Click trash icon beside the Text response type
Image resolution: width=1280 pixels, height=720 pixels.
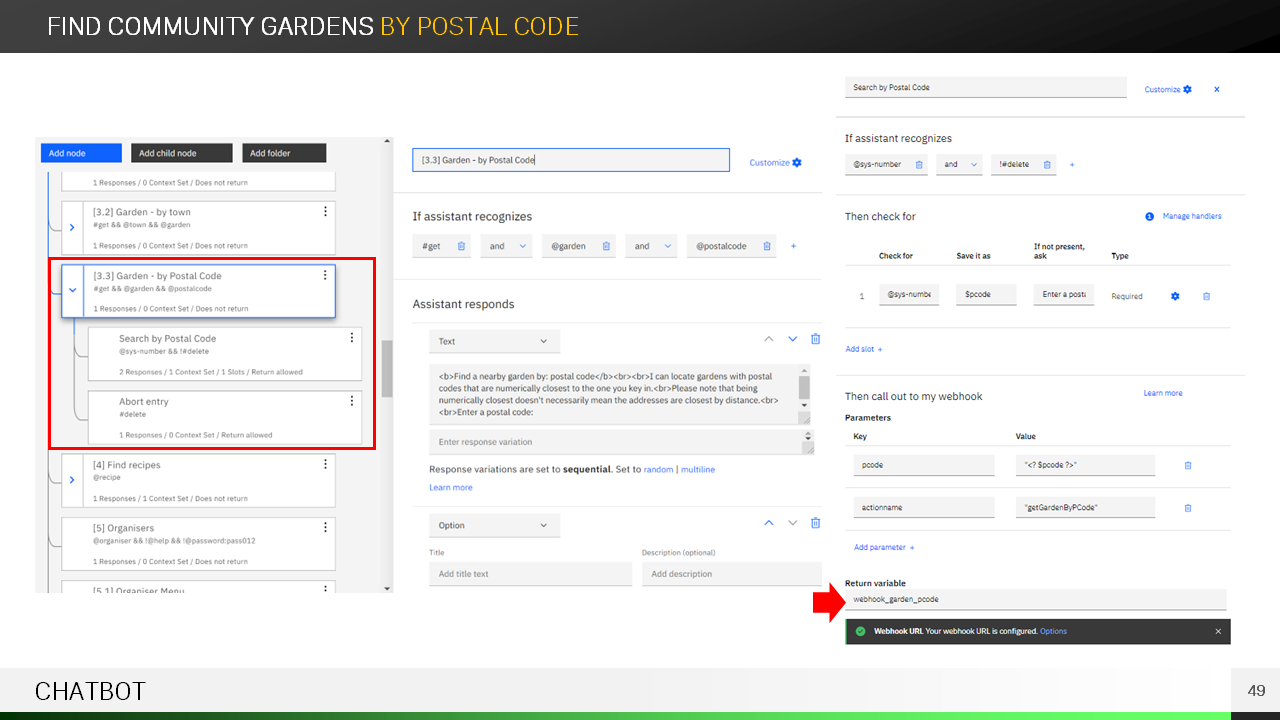[815, 340]
